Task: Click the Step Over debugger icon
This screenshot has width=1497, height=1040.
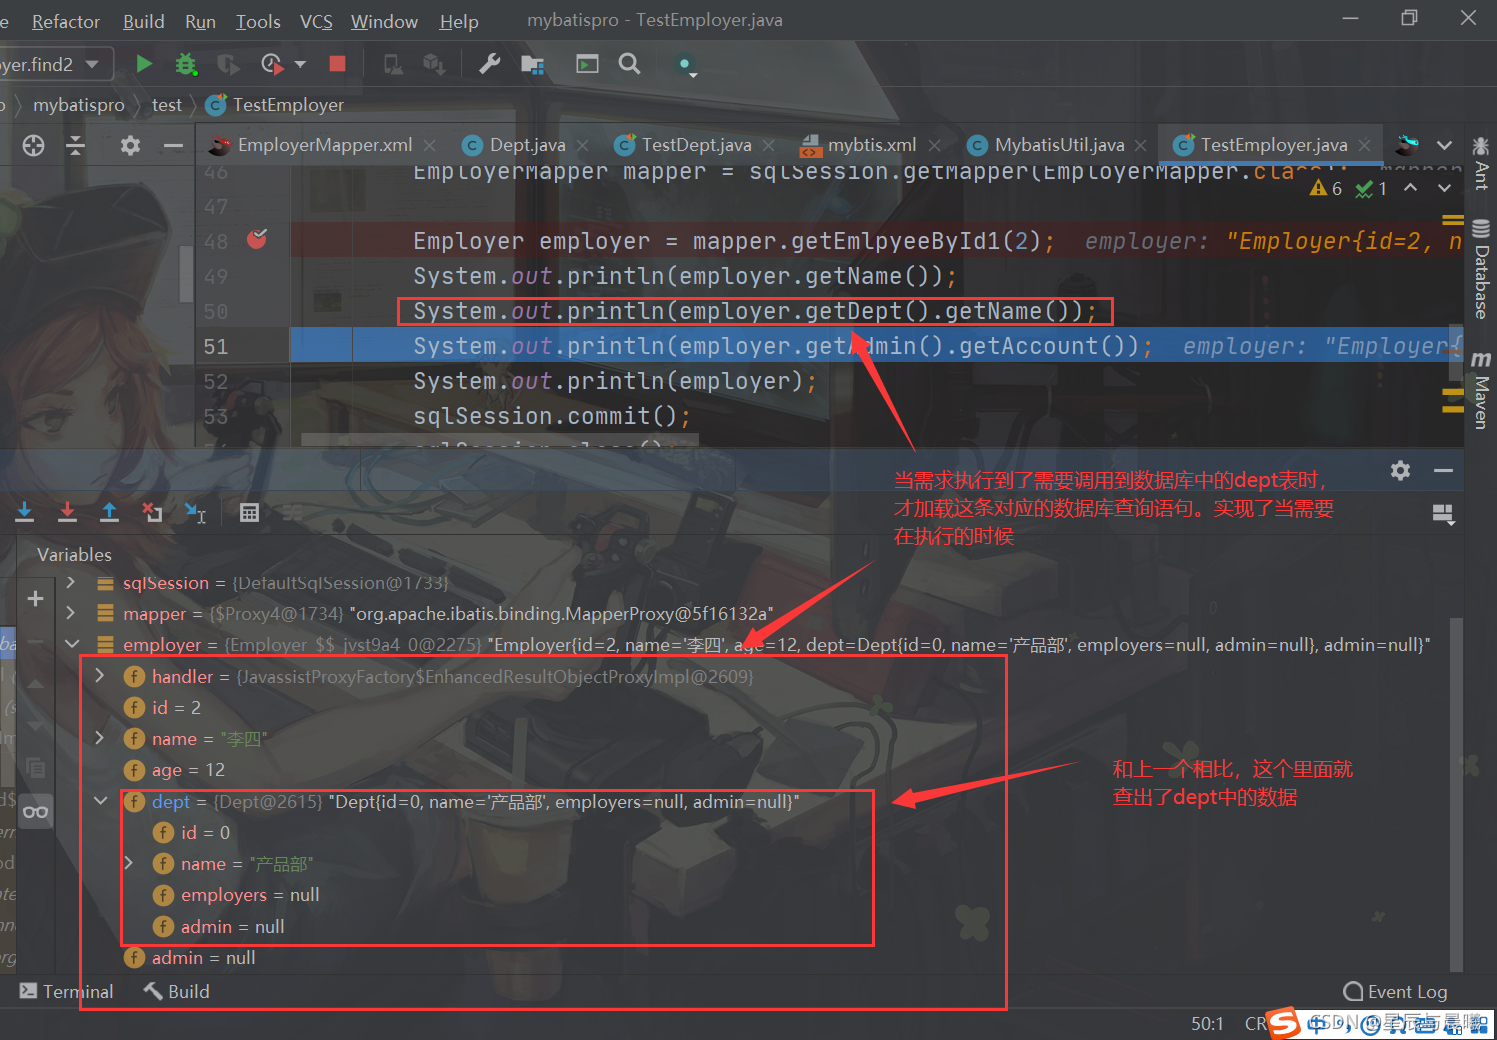Action: pos(25,512)
